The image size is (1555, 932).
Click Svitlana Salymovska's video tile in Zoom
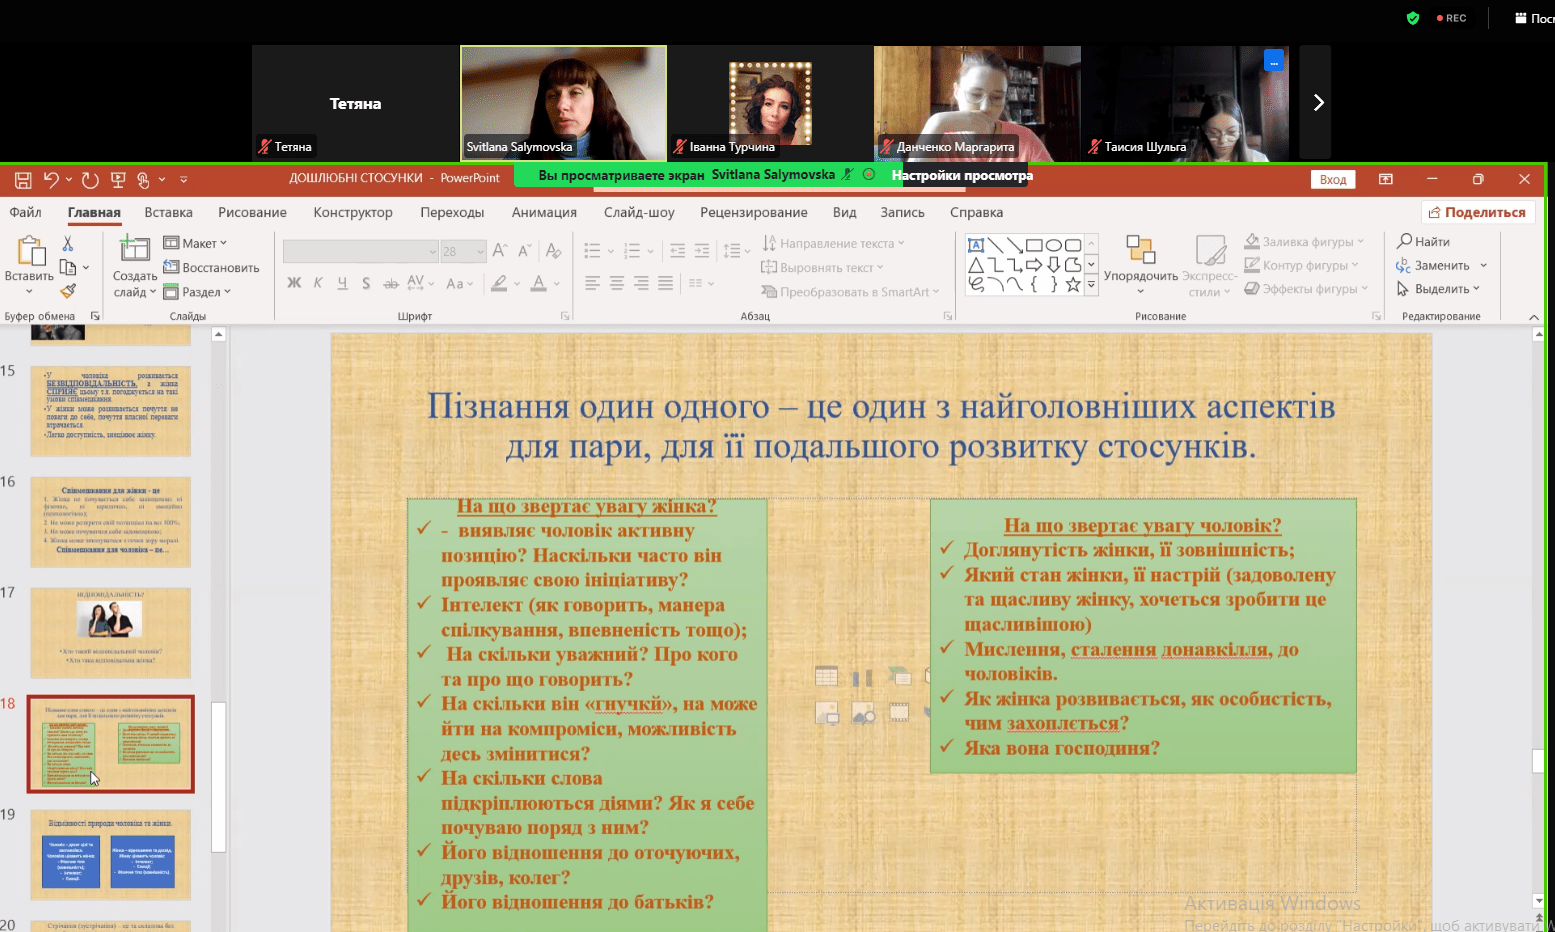(564, 103)
